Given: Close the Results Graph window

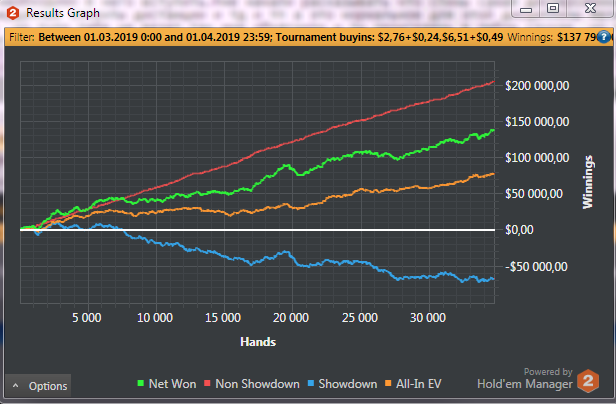Looking at the screenshot, I should coord(590,9).
